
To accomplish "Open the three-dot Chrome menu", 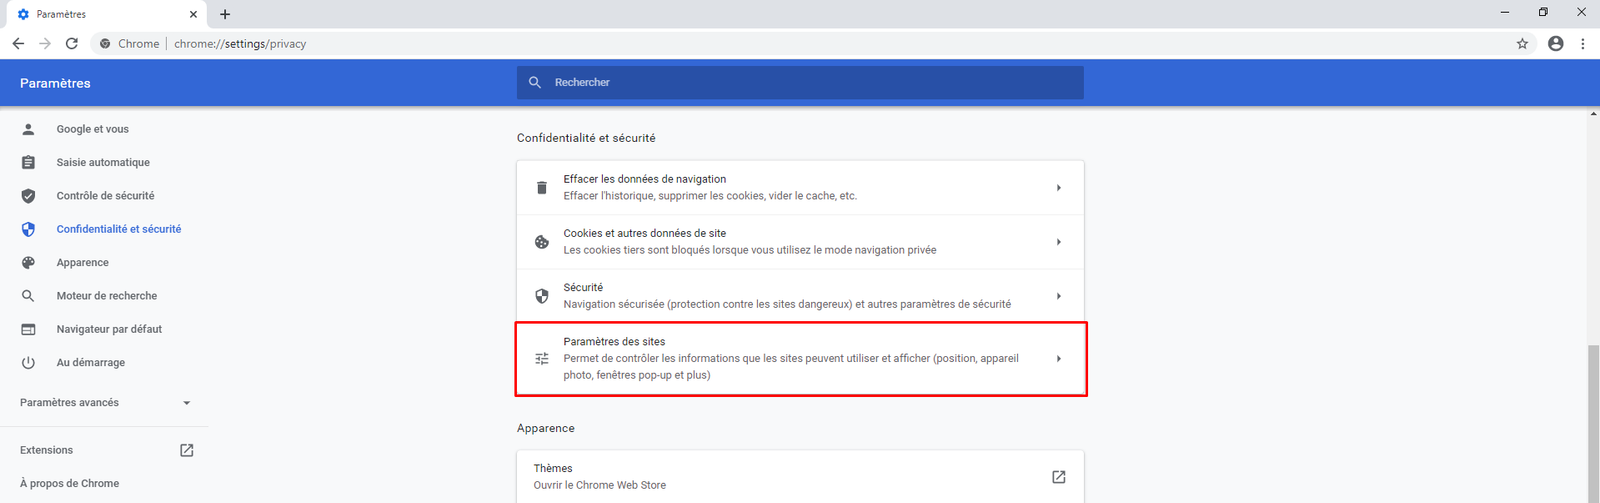I will 1582,44.
